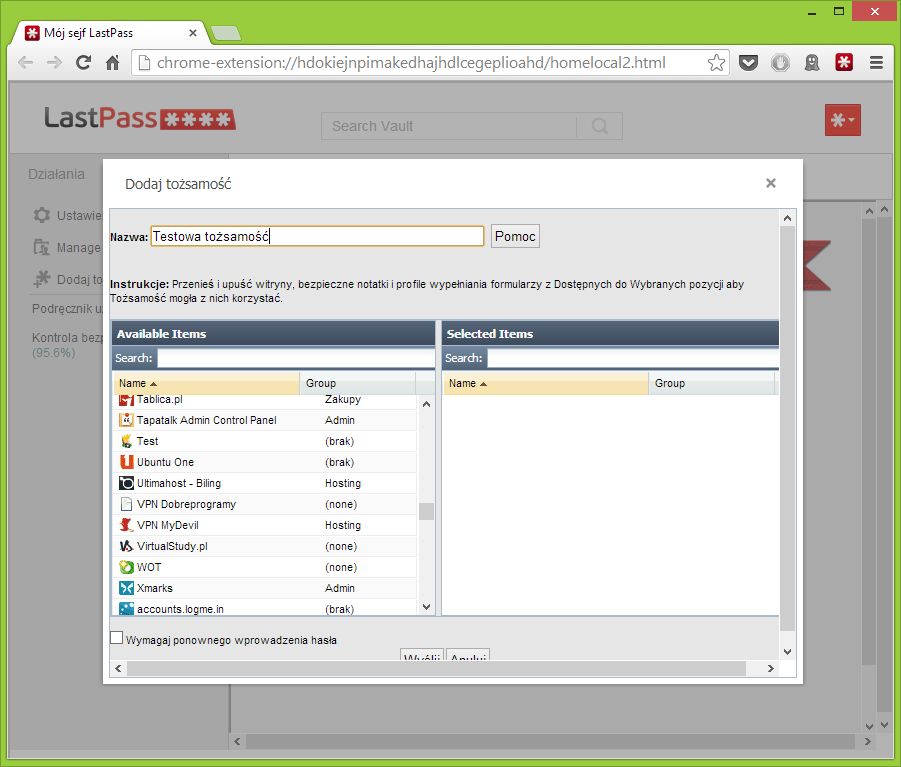The image size is (901, 767).
Task: Open Chrome hamburger menu
Action: (876, 63)
